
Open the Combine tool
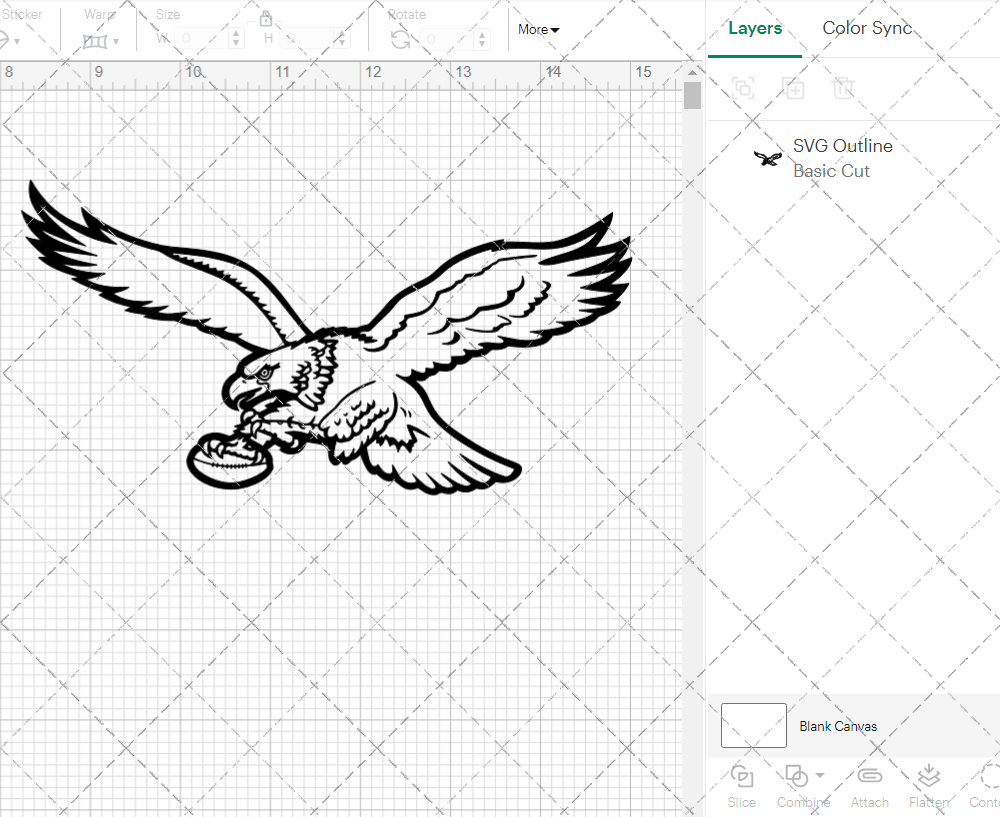click(797, 786)
